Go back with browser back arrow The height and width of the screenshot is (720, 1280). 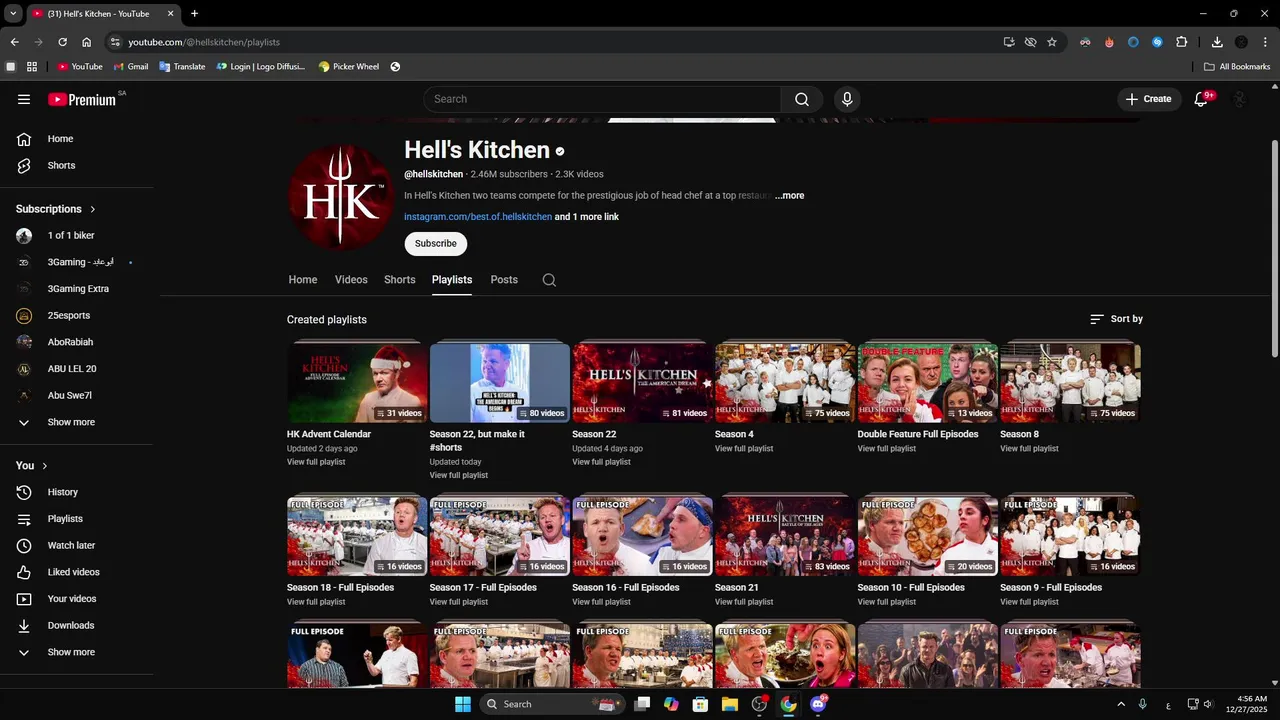(14, 42)
